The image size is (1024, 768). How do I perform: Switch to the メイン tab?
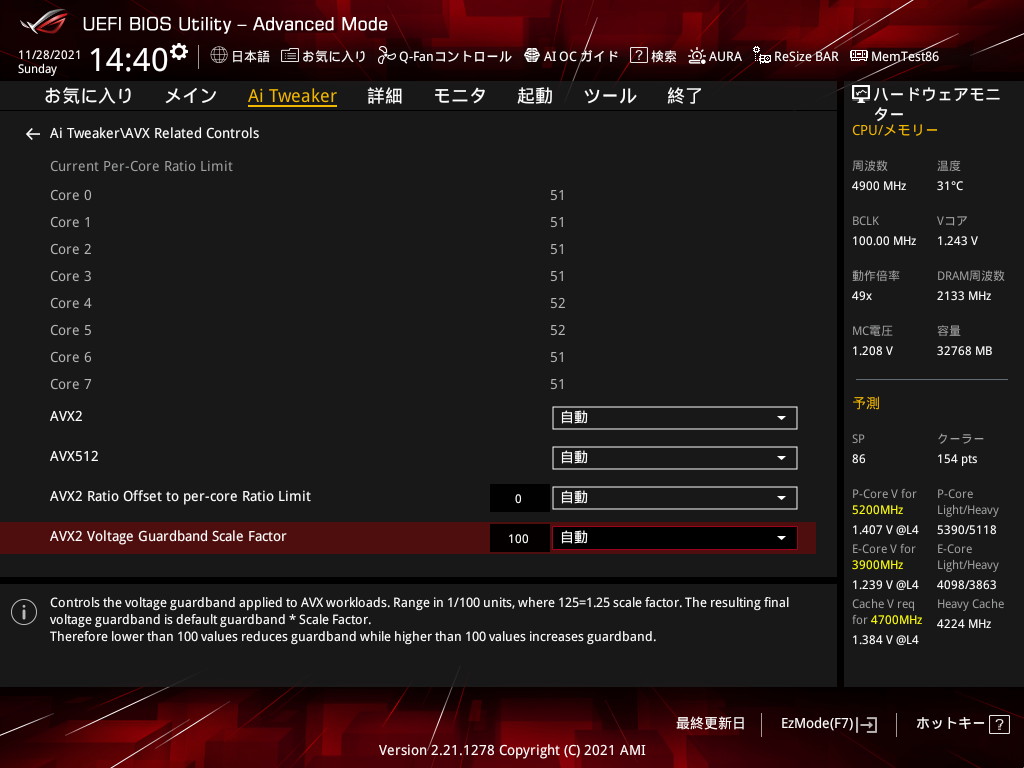point(191,96)
